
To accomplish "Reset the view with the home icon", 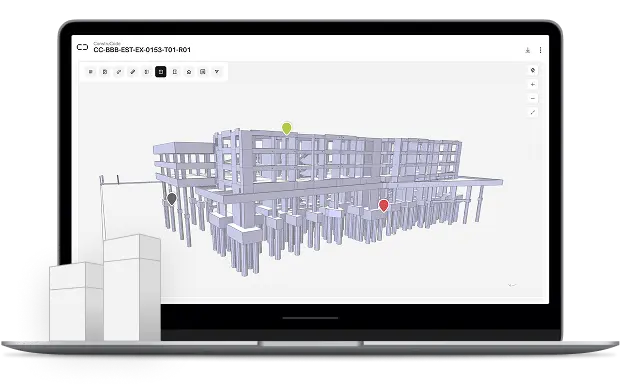I will pos(189,72).
